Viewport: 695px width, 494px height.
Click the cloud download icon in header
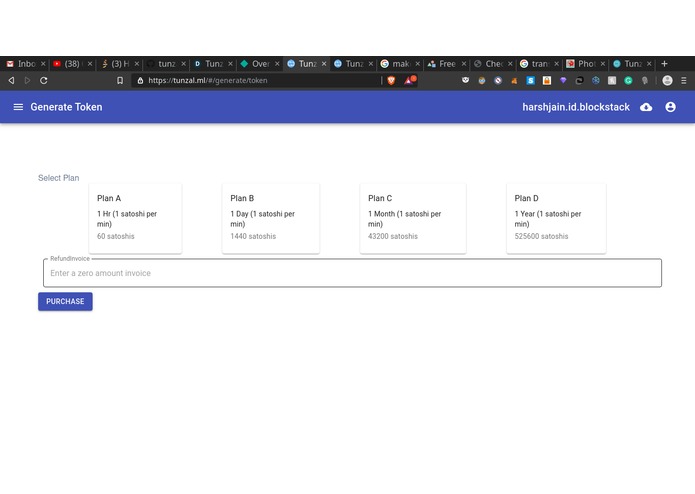pos(646,107)
